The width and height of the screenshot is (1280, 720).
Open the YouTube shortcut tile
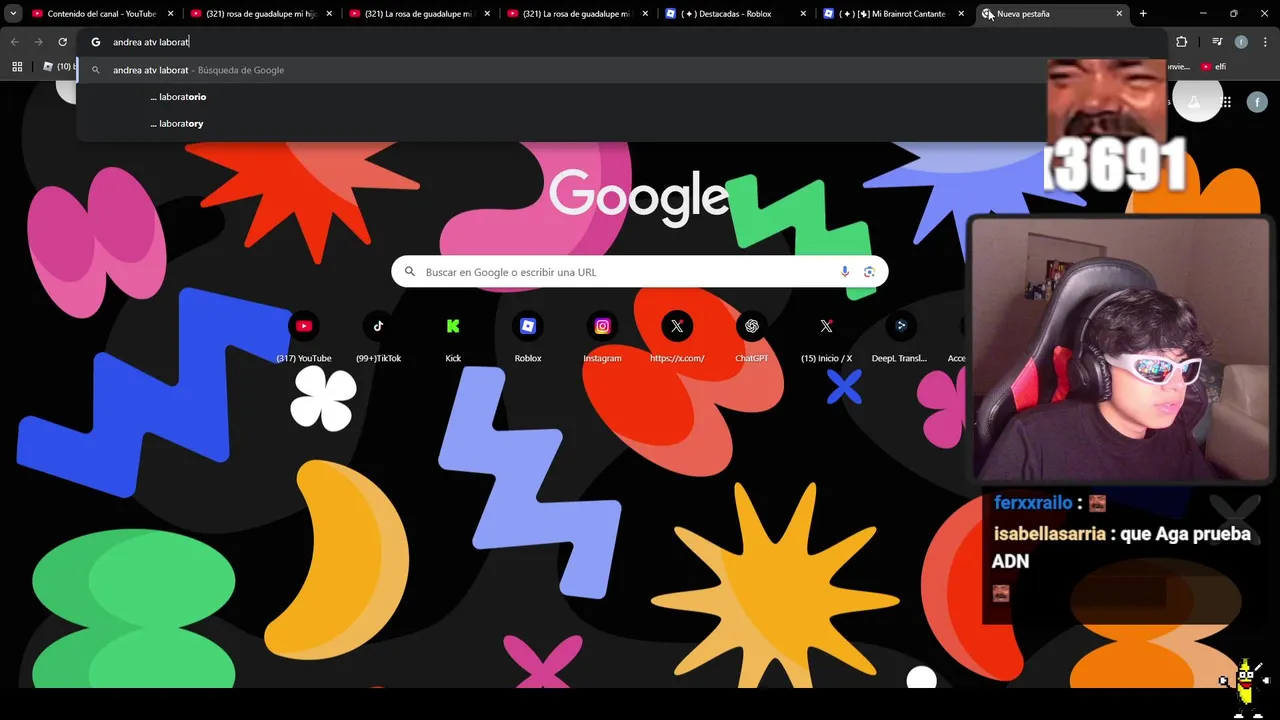[x=304, y=337]
